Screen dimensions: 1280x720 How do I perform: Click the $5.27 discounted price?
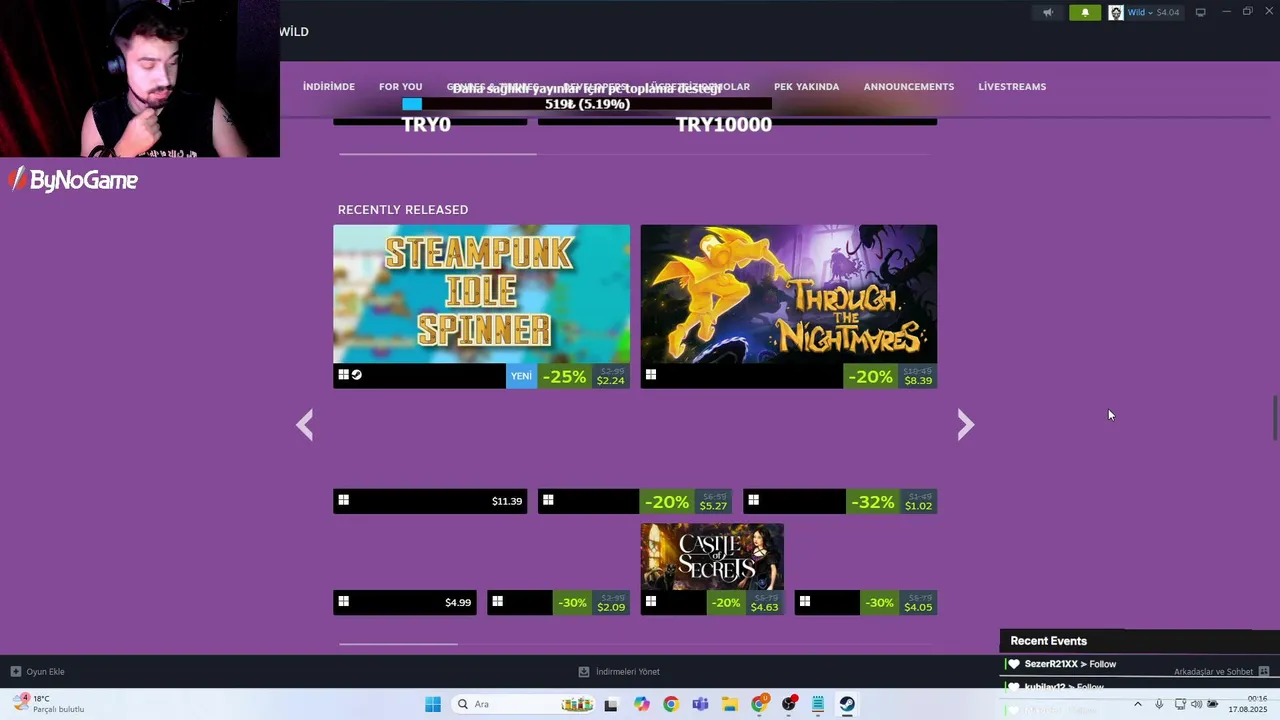(713, 506)
